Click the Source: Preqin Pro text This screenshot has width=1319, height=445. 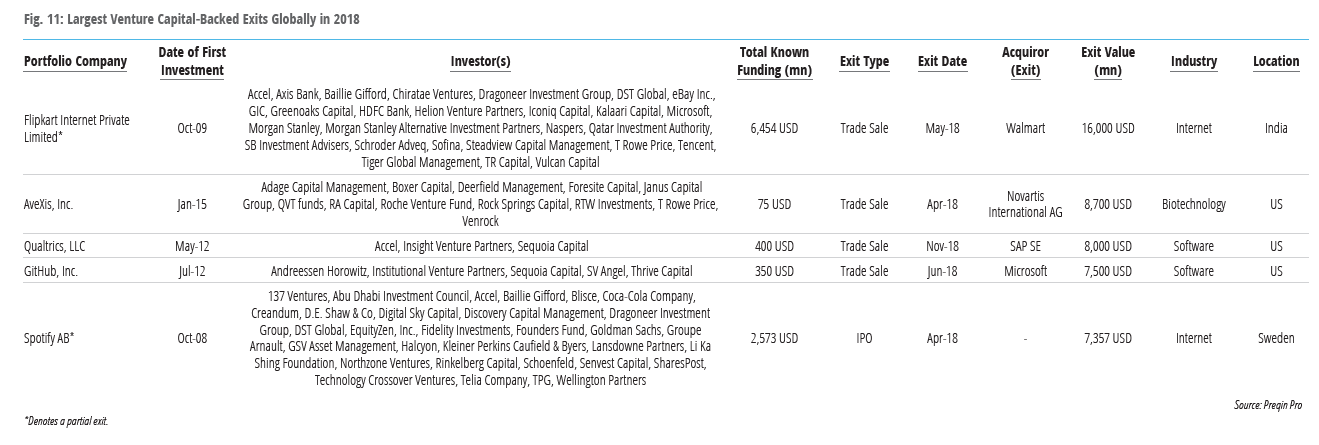(1267, 405)
